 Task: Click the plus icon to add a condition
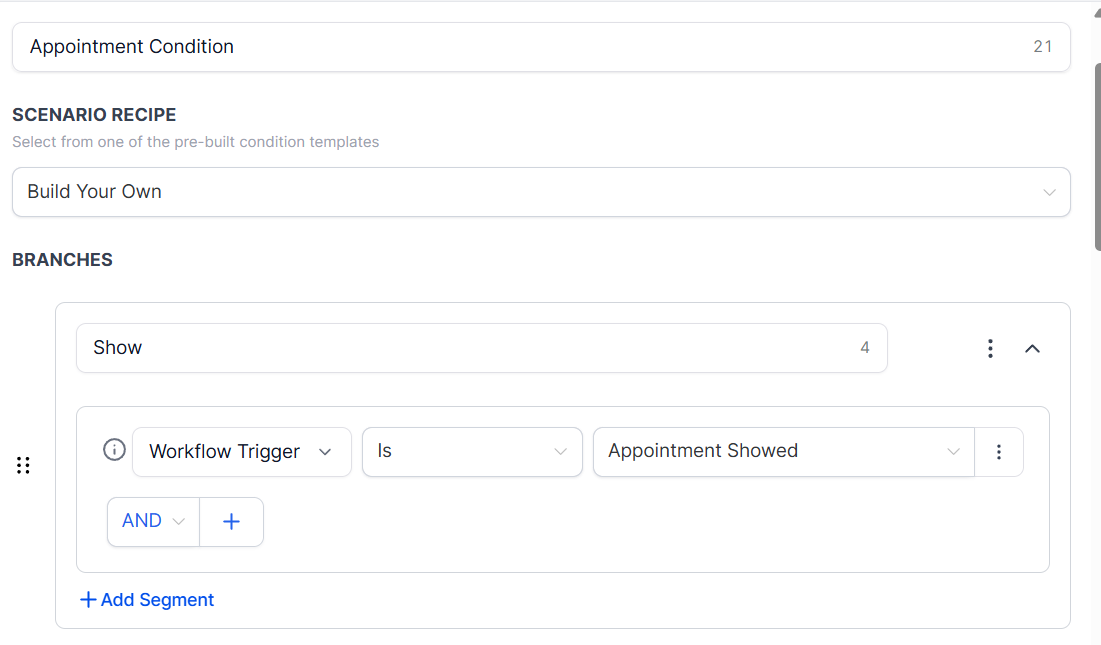231,521
